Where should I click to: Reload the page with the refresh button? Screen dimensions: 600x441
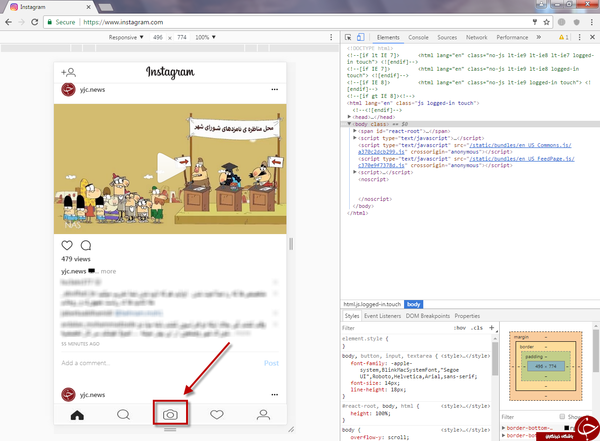[x=34, y=22]
